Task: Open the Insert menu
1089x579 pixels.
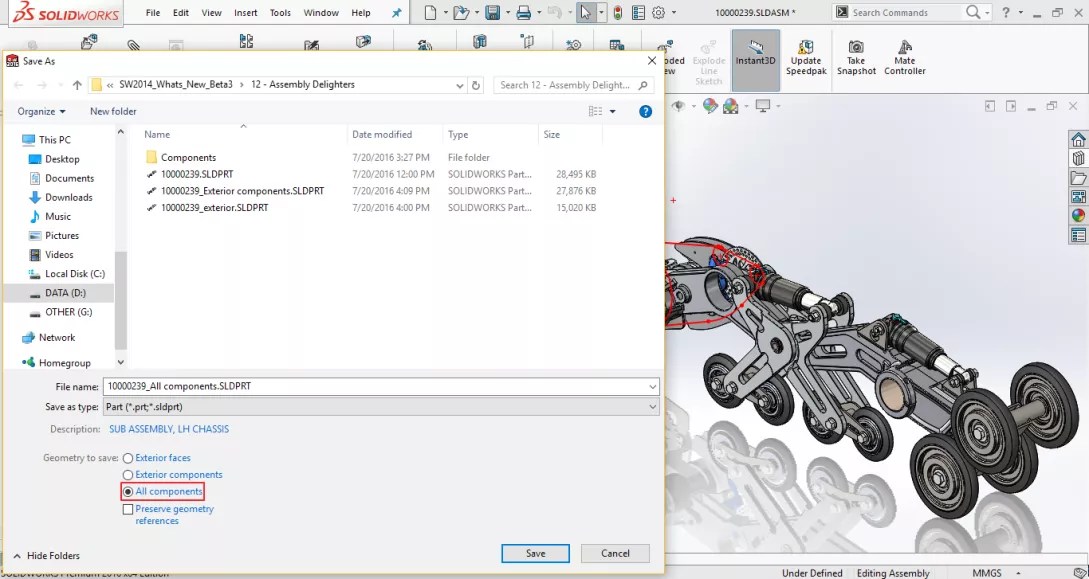Action: click(244, 13)
